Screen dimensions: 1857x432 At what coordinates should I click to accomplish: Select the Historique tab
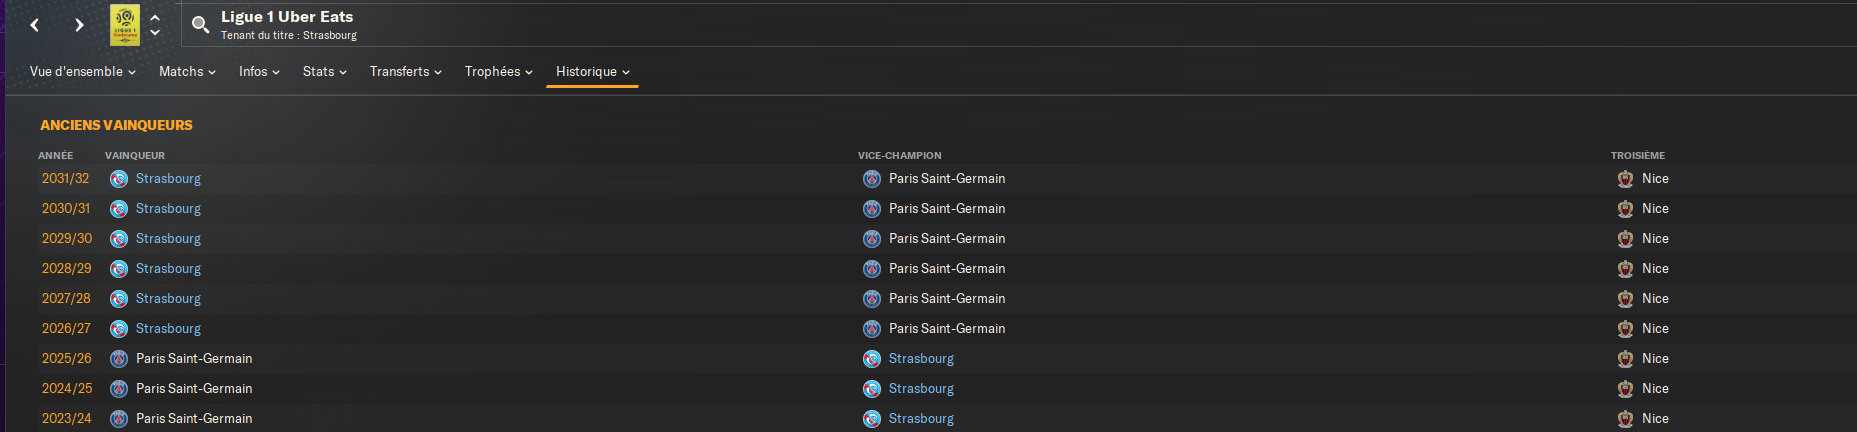(592, 72)
